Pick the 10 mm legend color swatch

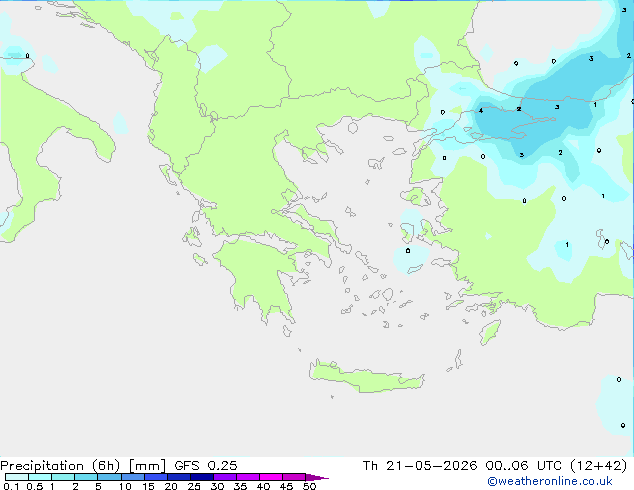132,477
